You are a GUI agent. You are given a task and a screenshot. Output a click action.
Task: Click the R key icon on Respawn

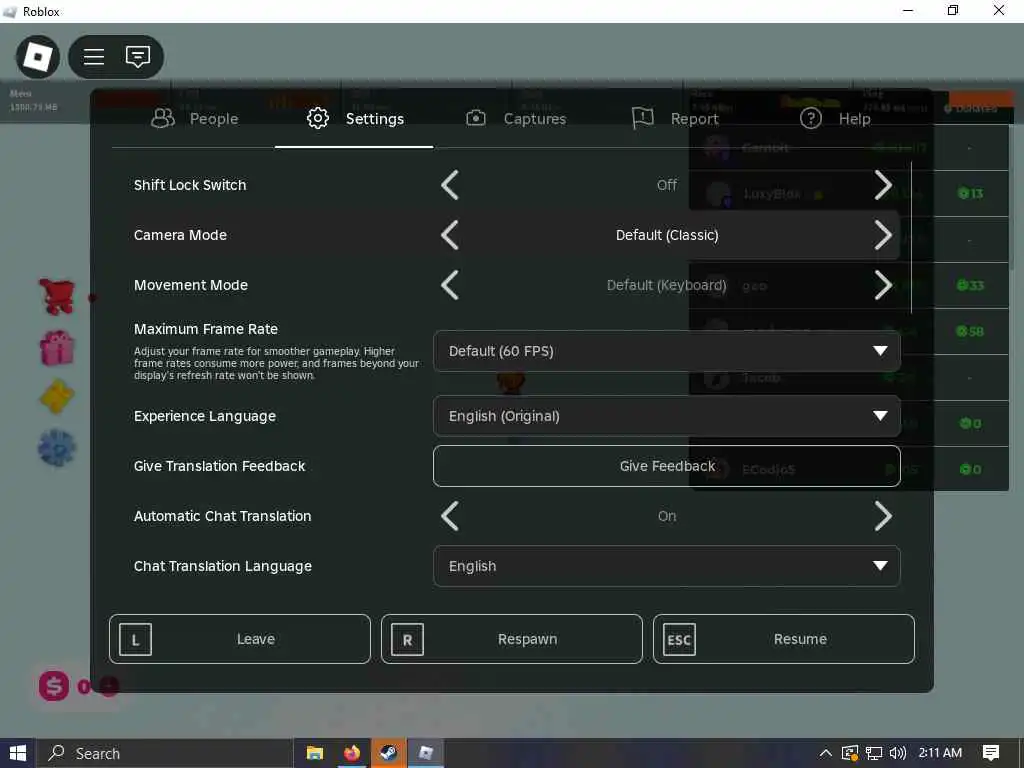click(x=408, y=639)
